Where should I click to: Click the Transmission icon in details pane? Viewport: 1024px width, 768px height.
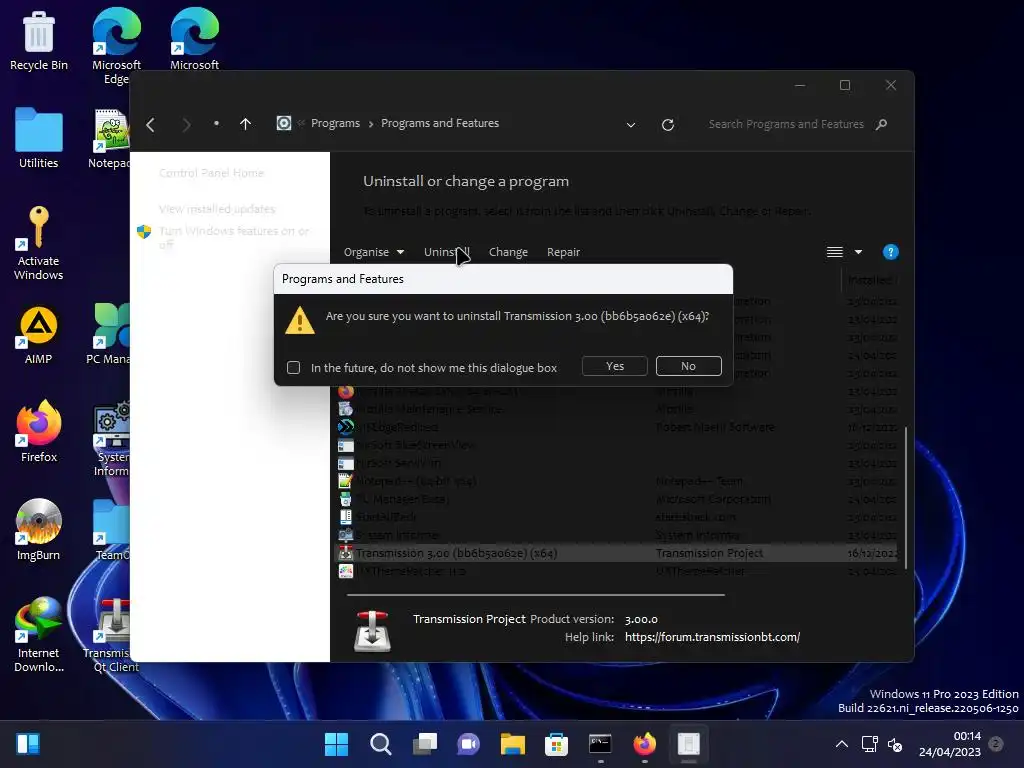click(372, 632)
